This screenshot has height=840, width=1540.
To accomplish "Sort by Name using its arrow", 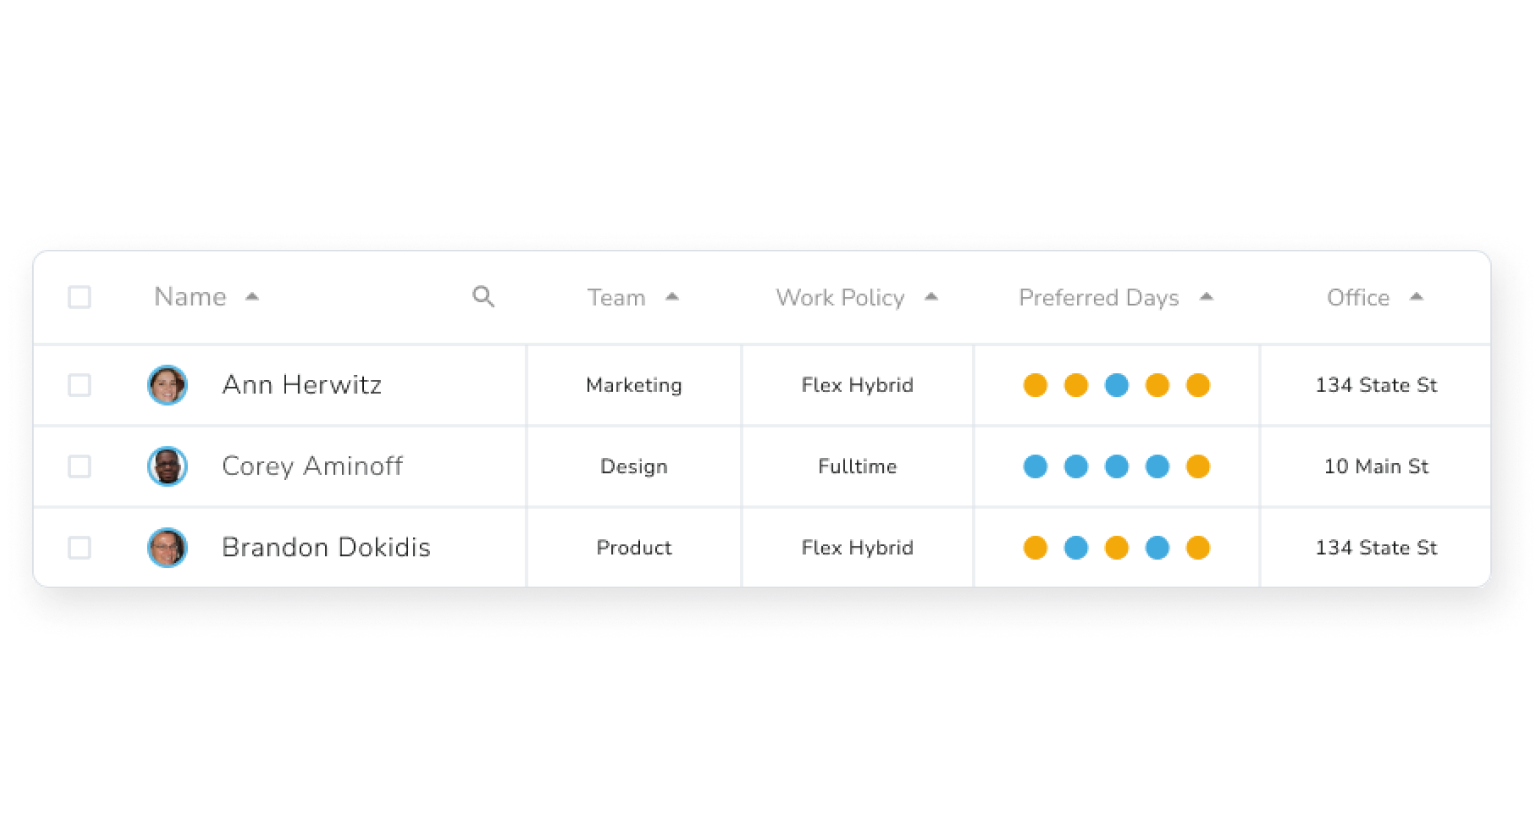I will pos(252,297).
